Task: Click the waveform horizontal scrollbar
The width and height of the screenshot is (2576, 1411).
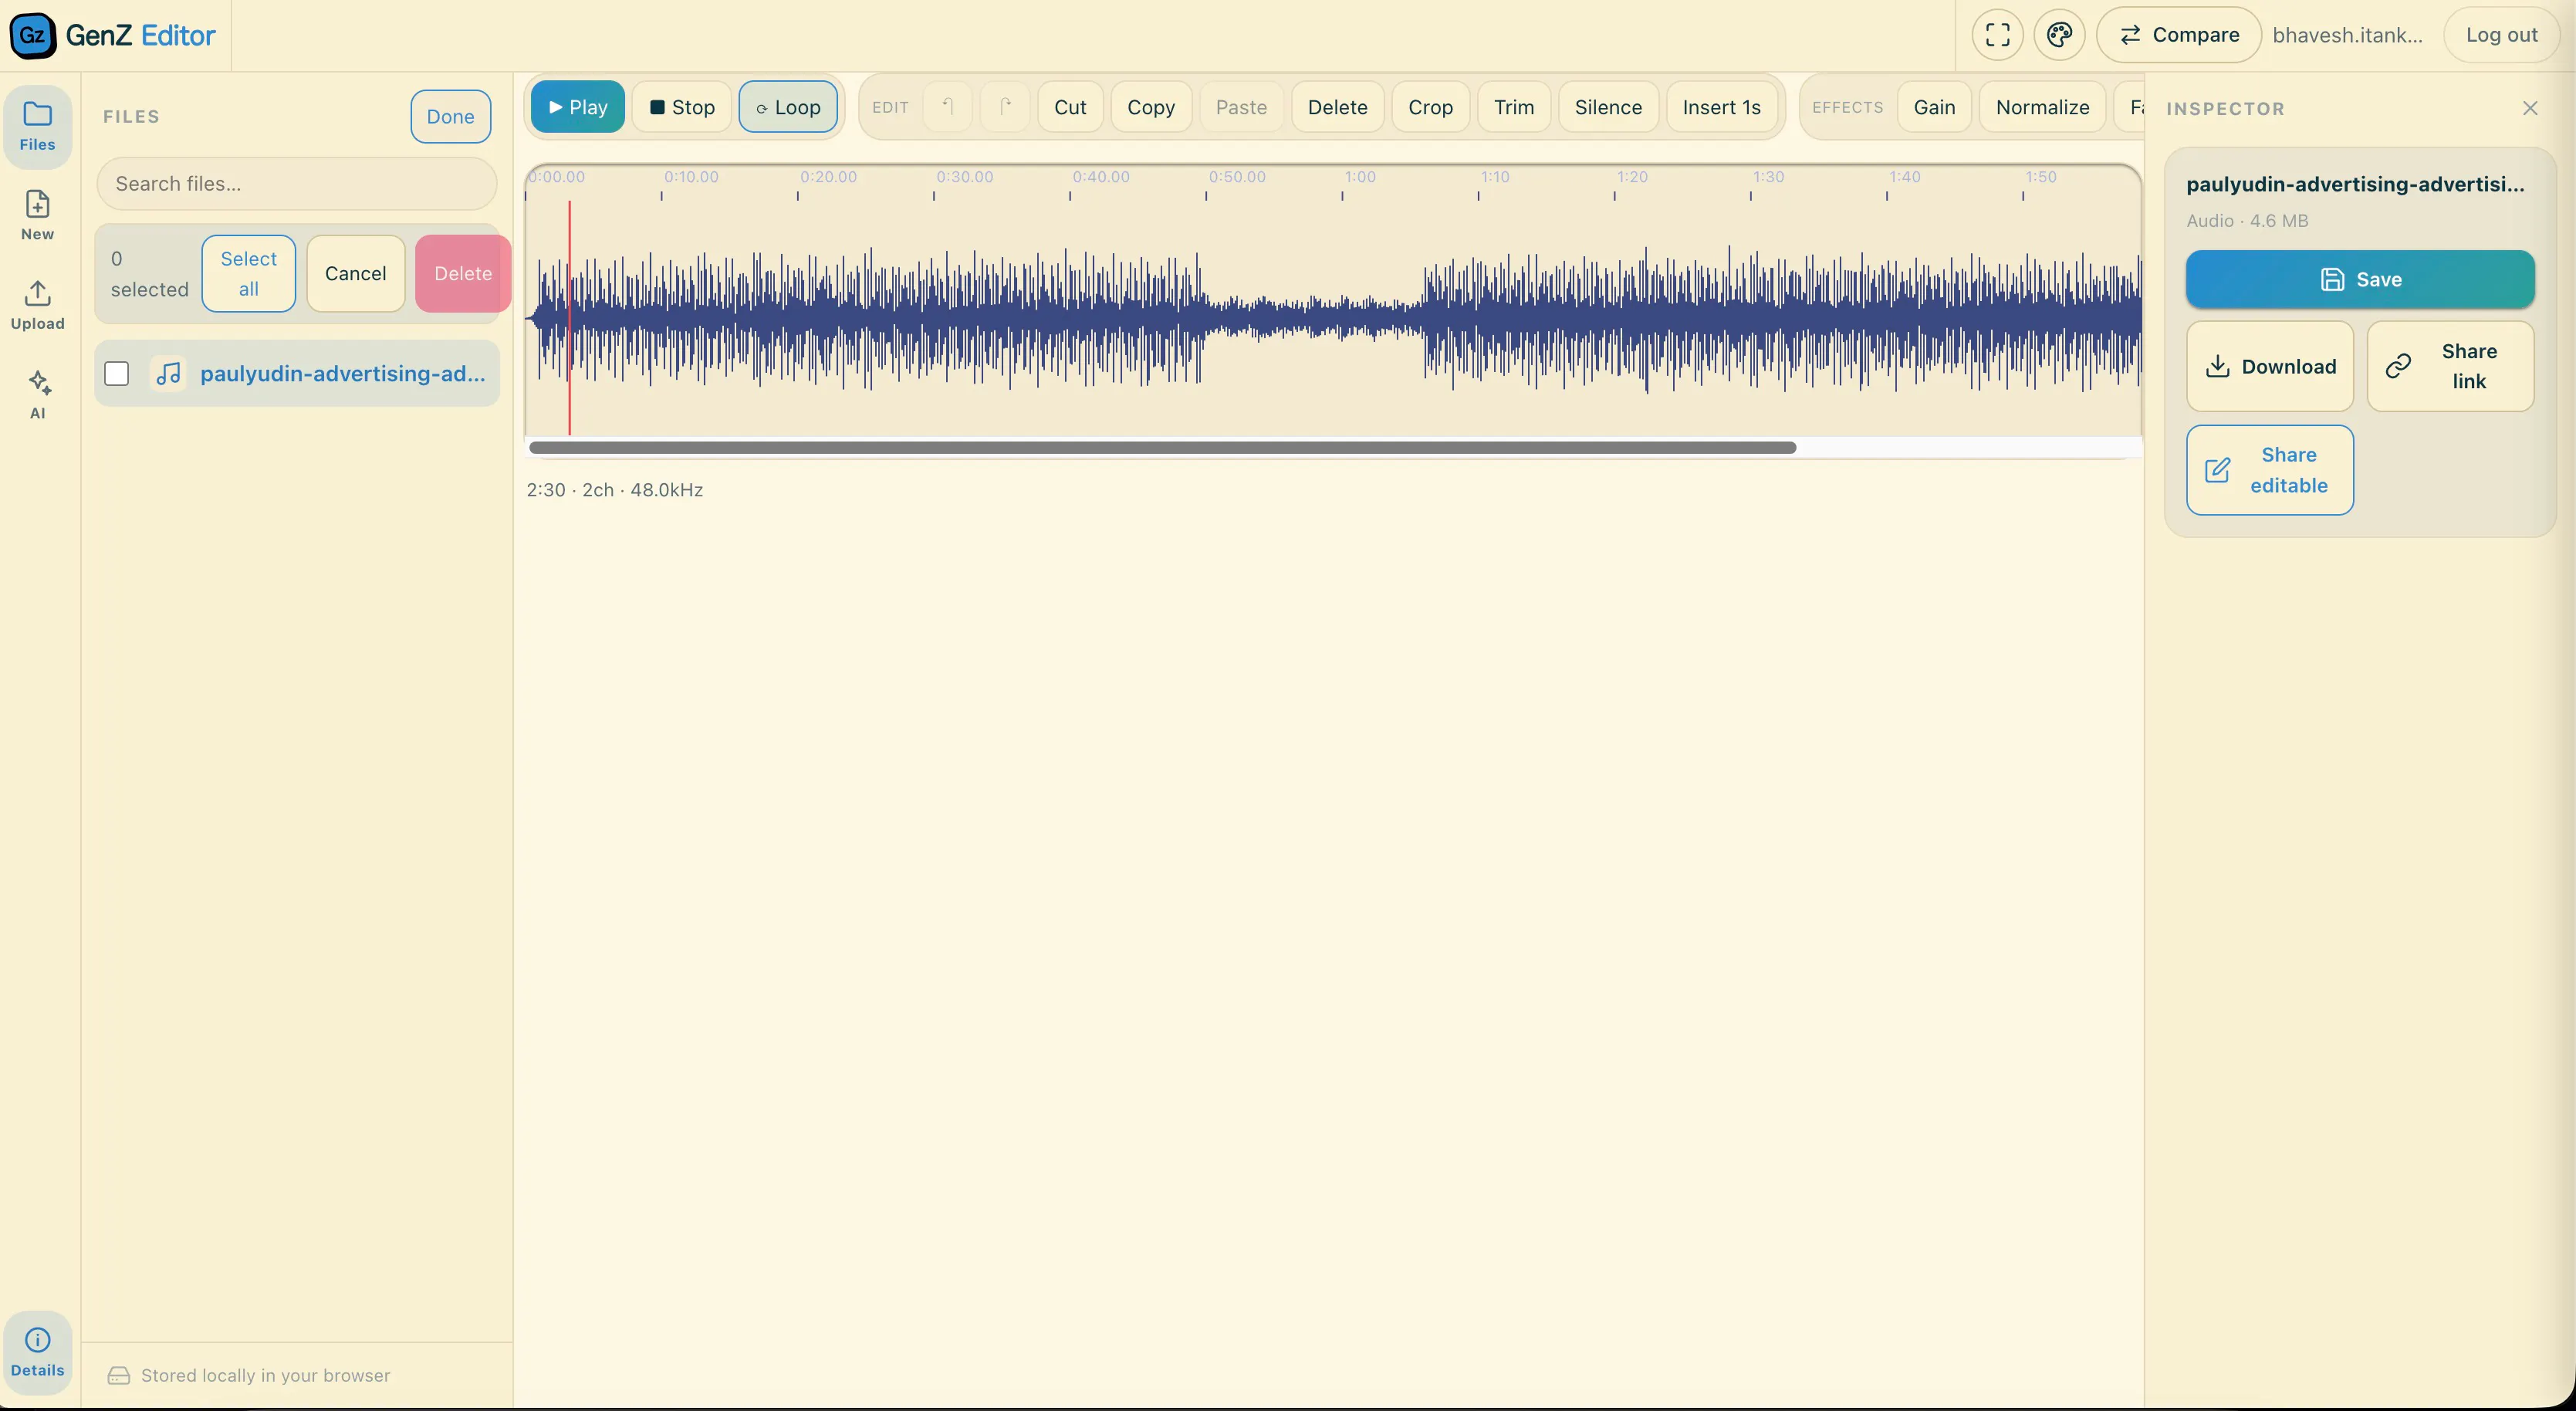Action: tap(1162, 448)
